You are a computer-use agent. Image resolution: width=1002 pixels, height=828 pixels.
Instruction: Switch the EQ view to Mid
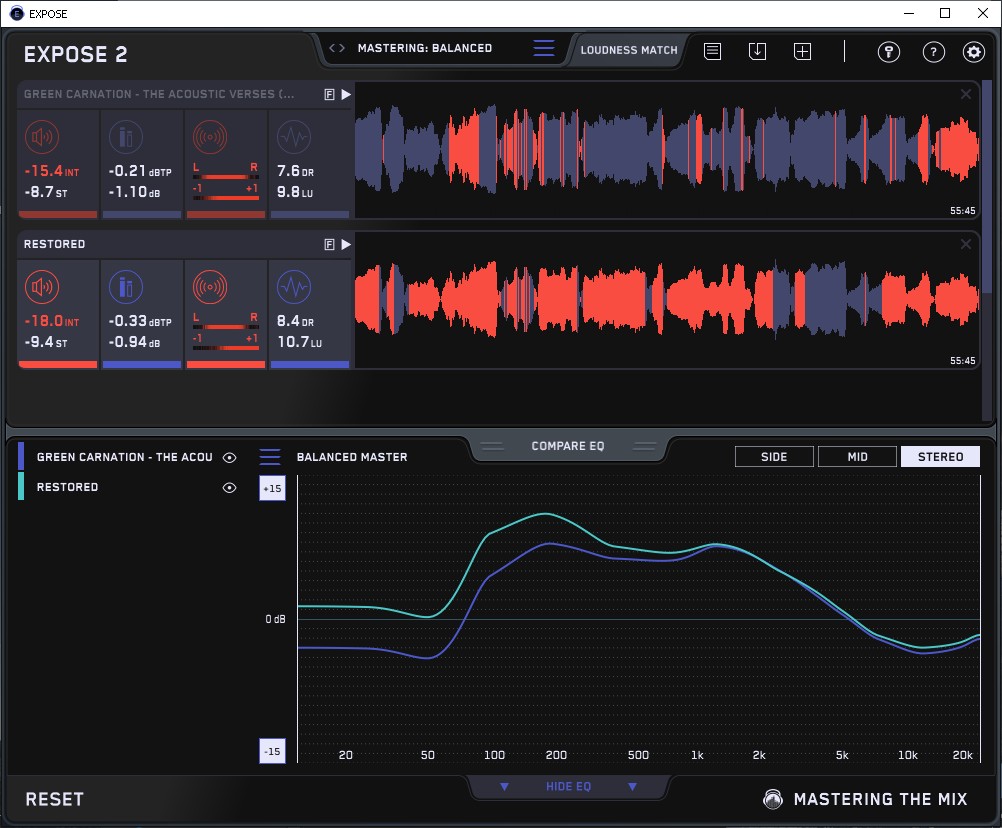pos(857,457)
